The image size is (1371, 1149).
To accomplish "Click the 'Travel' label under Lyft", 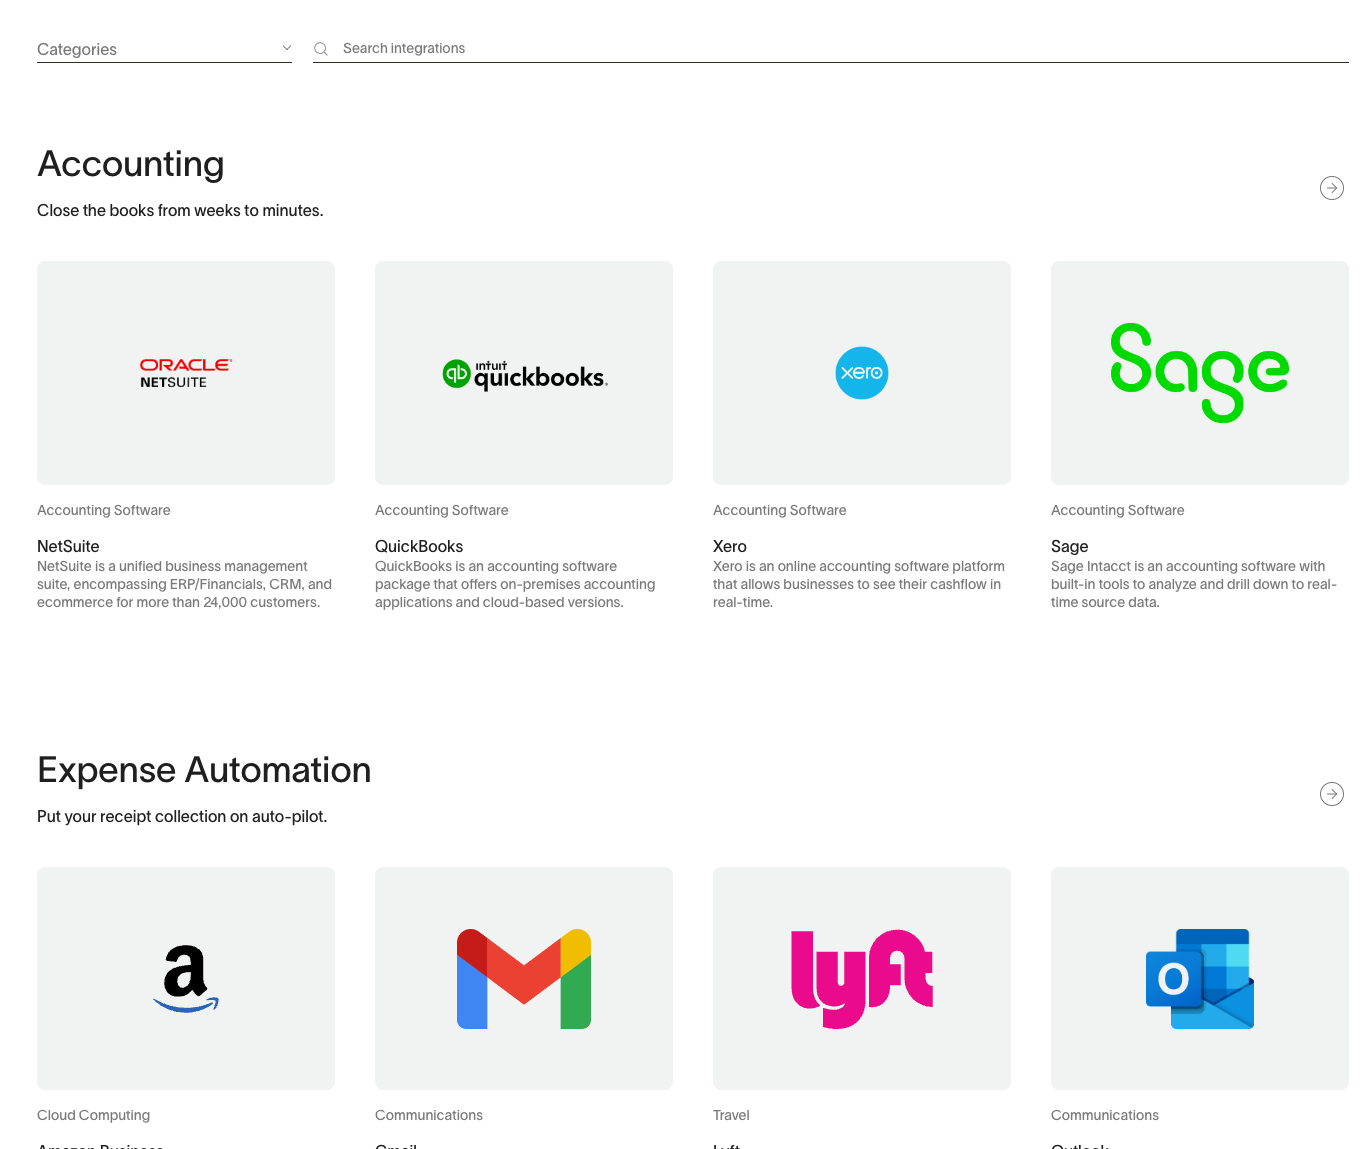I will tap(730, 1115).
